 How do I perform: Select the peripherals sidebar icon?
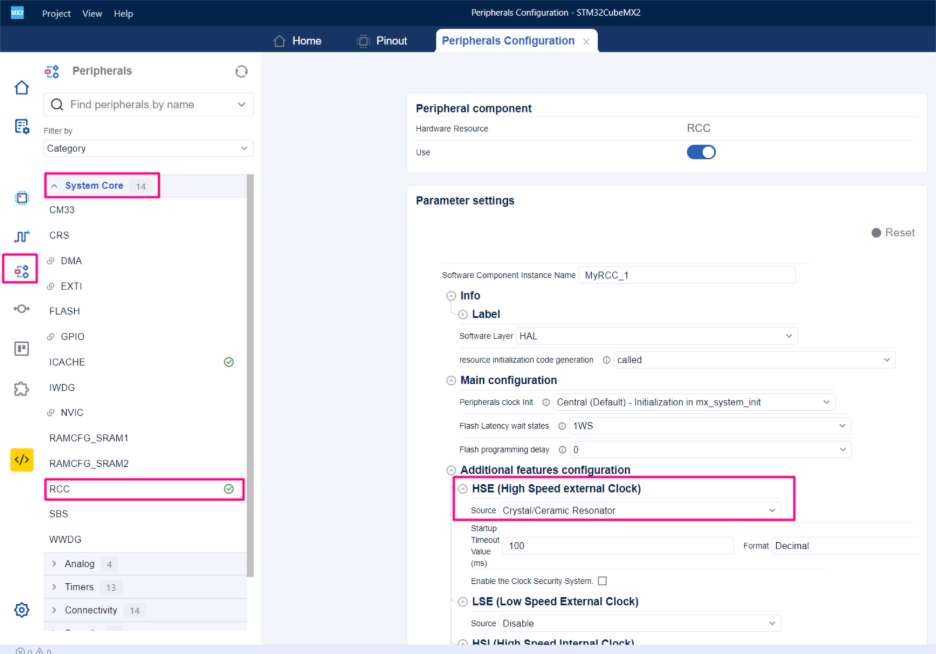21,271
